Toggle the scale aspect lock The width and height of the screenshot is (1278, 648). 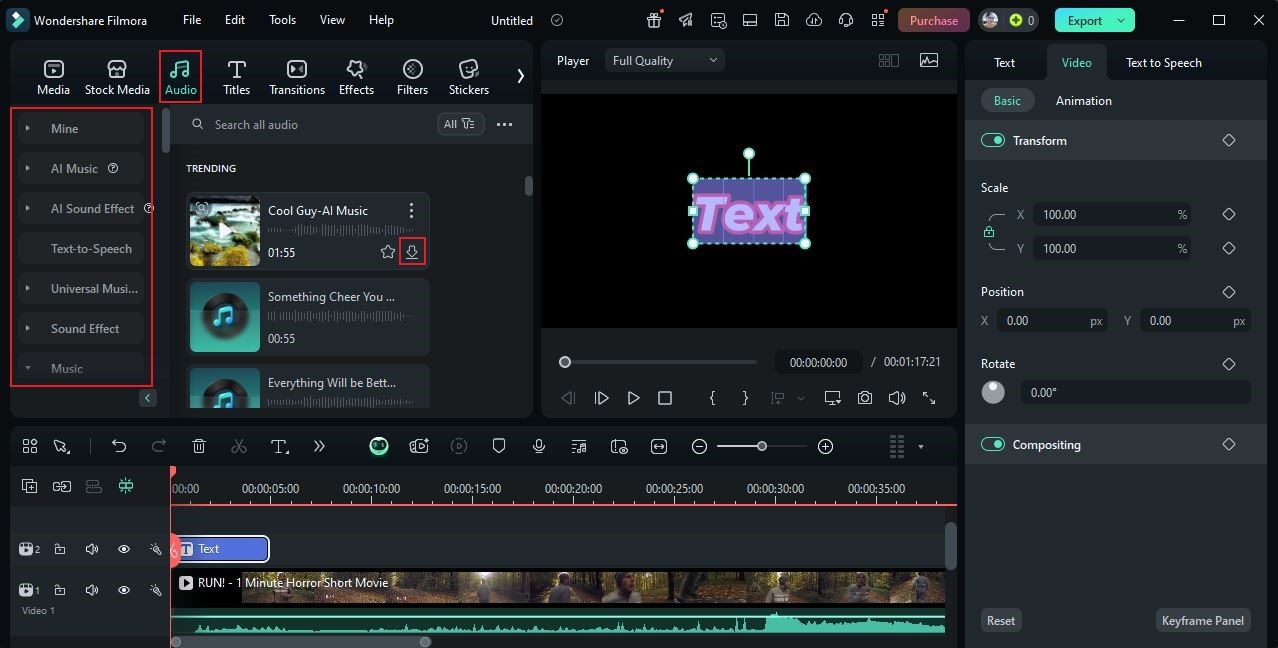989,231
